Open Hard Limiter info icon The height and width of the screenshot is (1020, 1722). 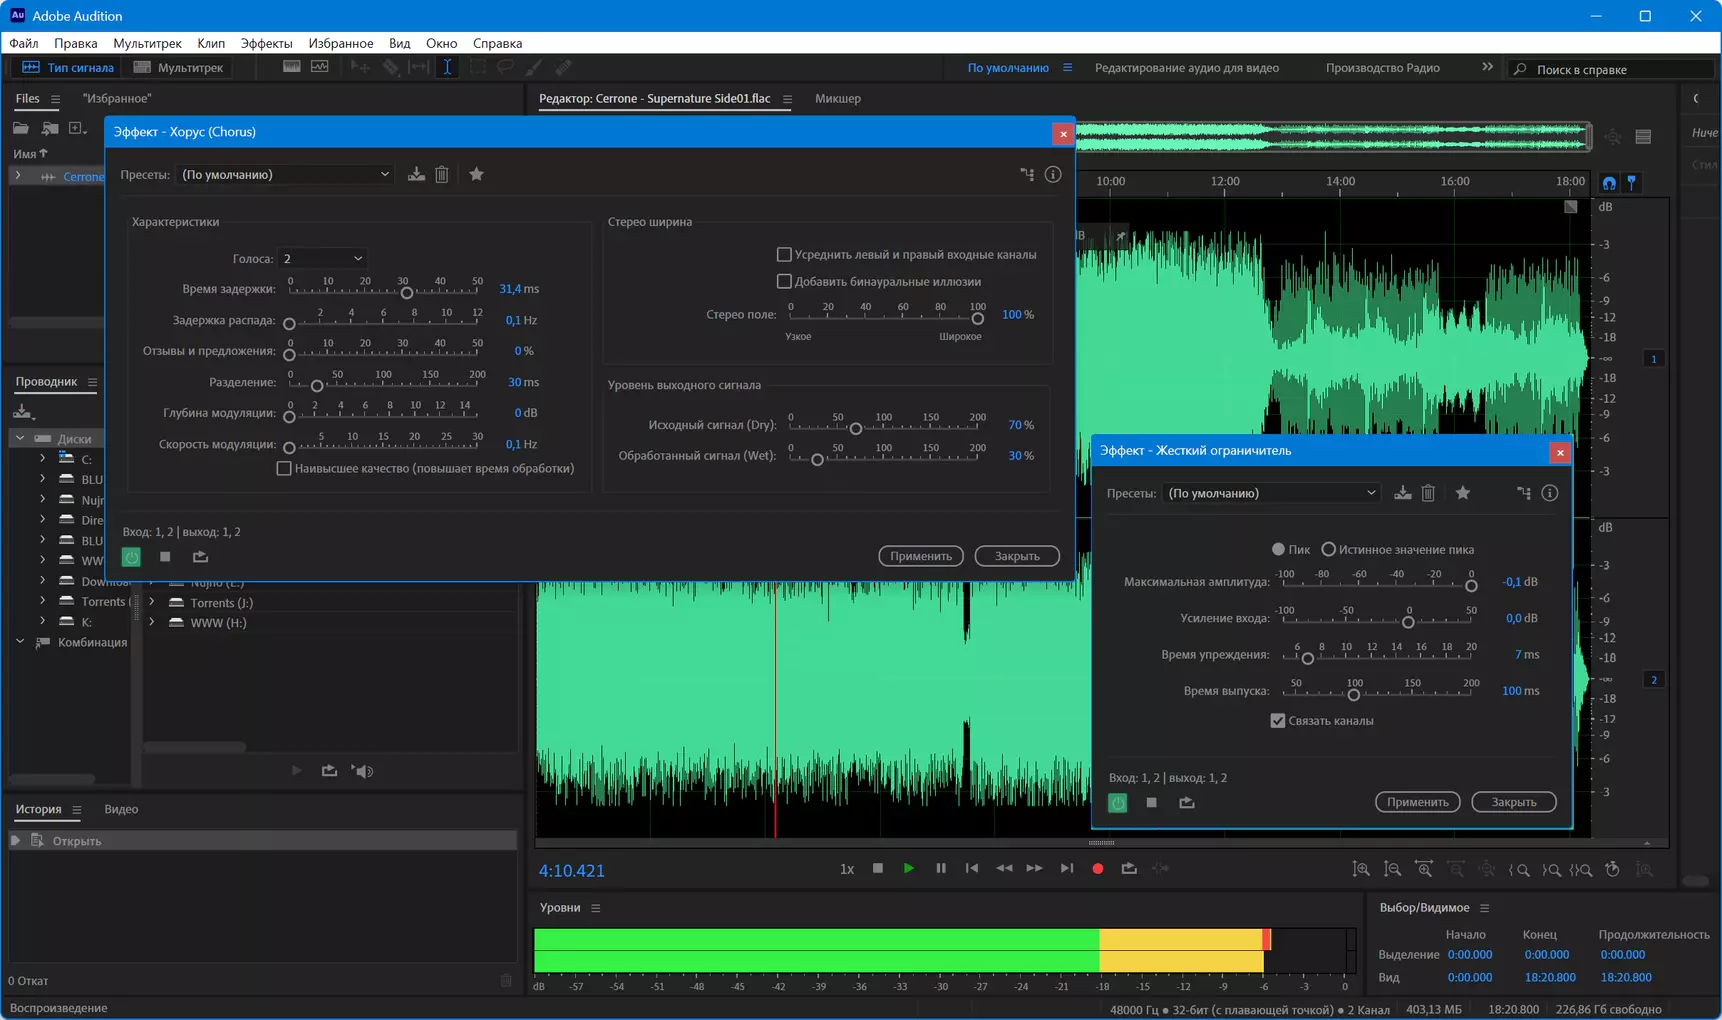[x=1550, y=493]
